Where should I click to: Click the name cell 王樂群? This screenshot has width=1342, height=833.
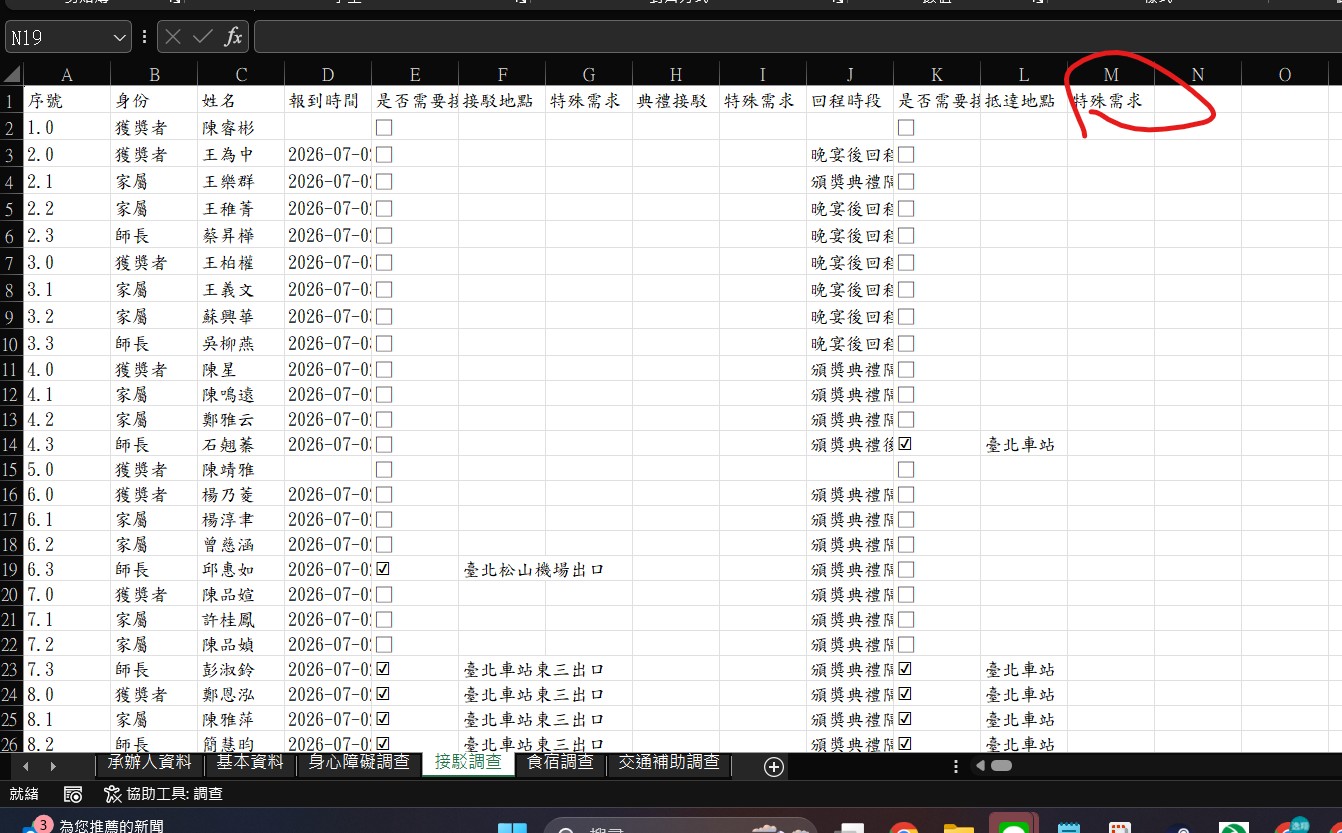coord(241,182)
